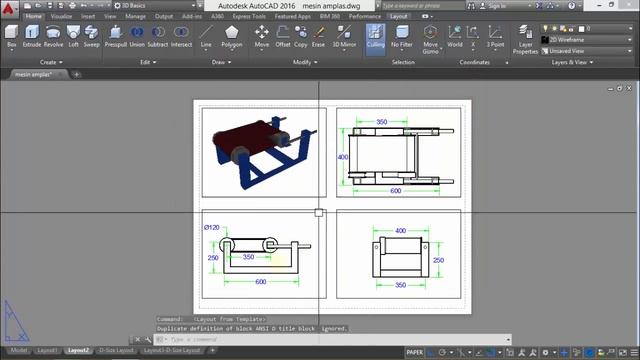This screenshot has width=640, height=360.
Task: Click the Open file icon in quick access
Action: click(38, 6)
